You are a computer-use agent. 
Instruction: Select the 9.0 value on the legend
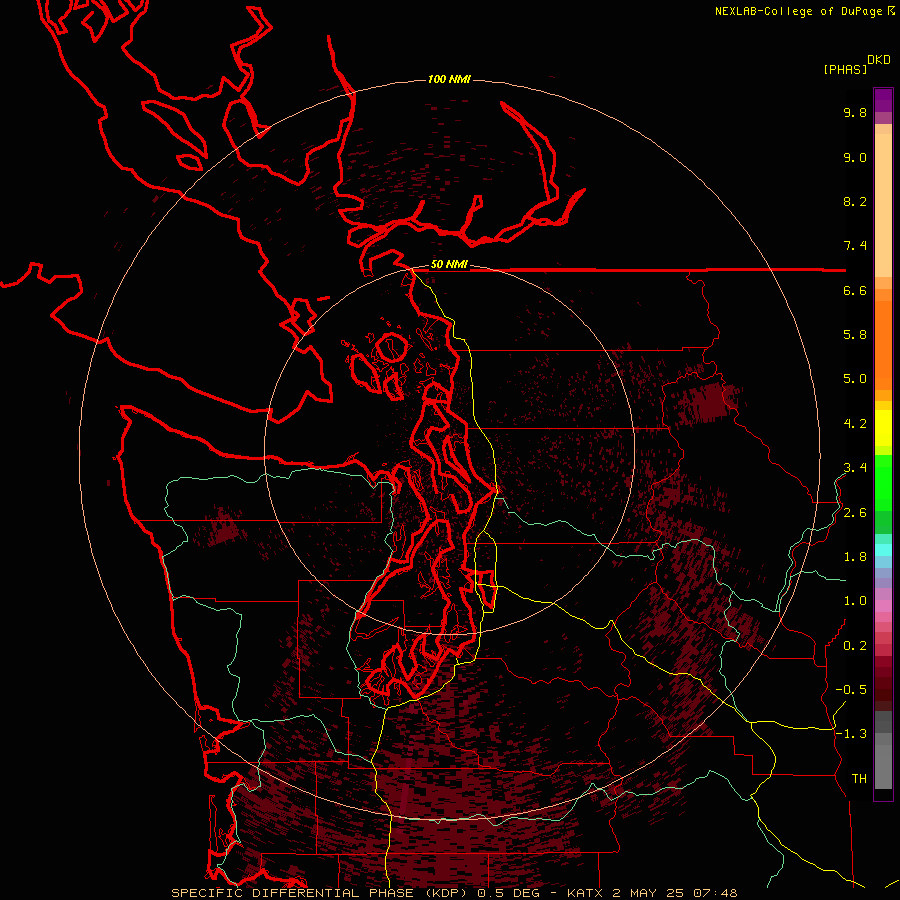point(855,157)
